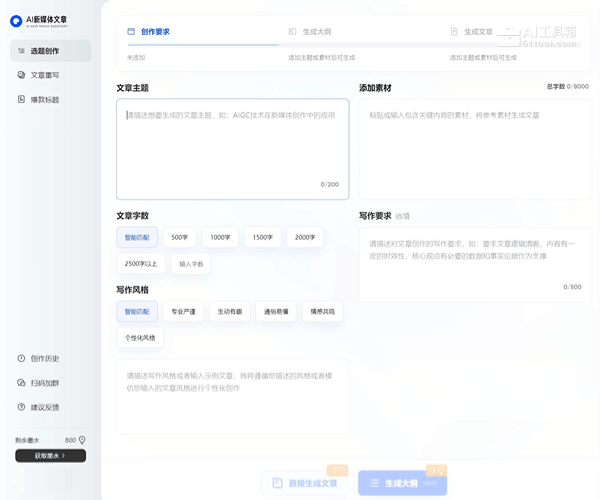Click the ink drop icon beside 800
Image resolution: width=600 pixels, height=500 pixels.
pos(82,440)
